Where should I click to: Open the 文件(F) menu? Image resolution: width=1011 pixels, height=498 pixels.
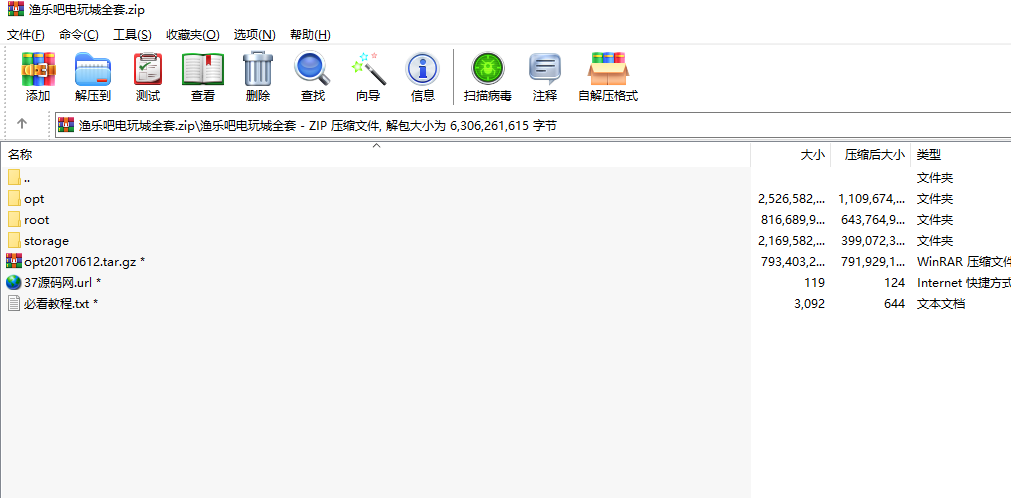[x=26, y=35]
